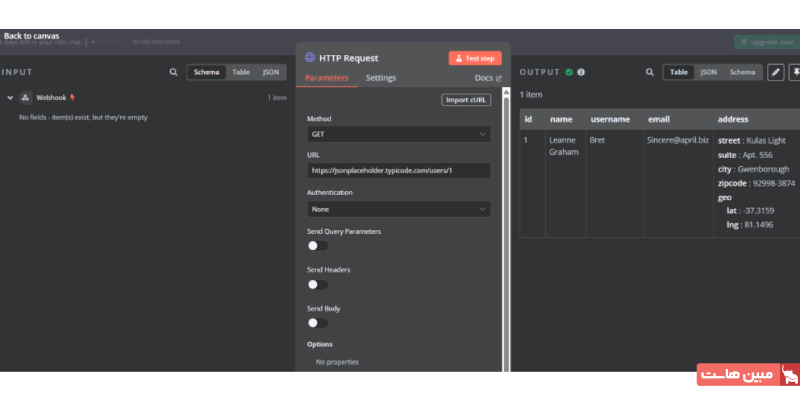Select the input JSON view tab
The image size is (800, 400).
(x=271, y=72)
